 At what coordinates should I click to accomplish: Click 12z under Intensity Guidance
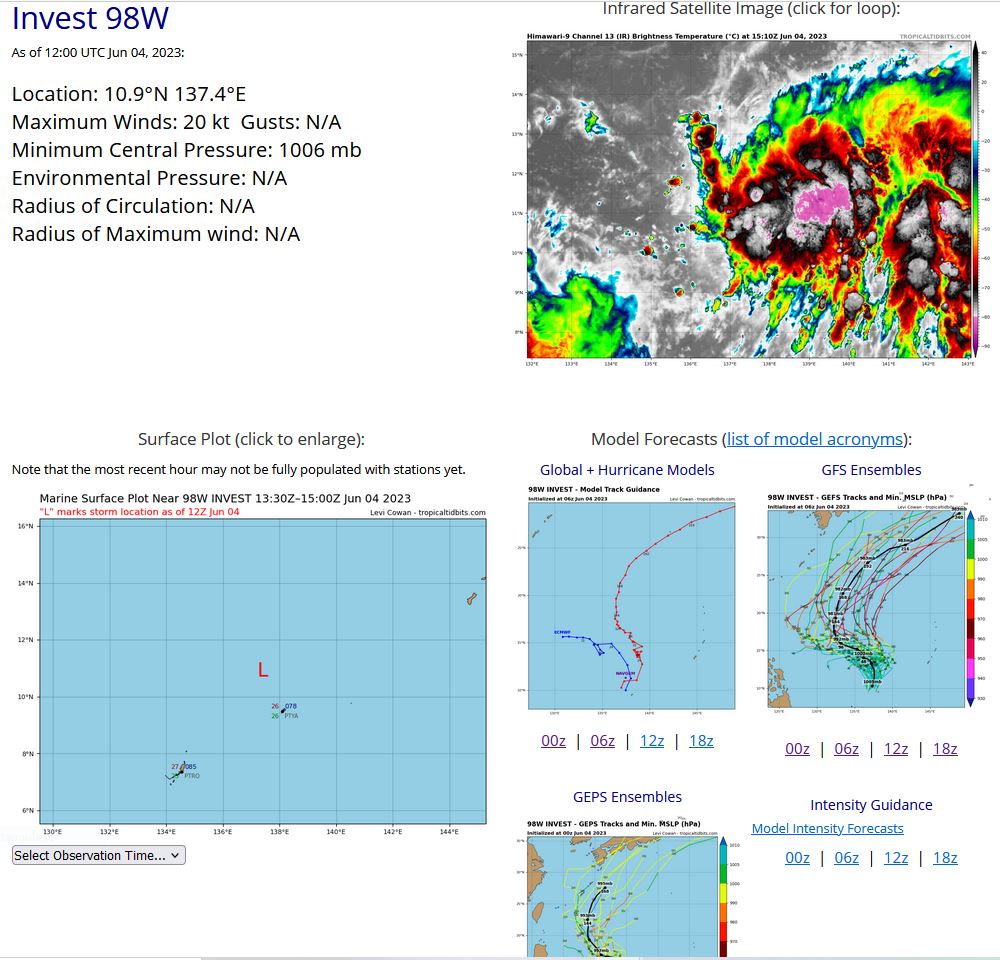[x=896, y=858]
